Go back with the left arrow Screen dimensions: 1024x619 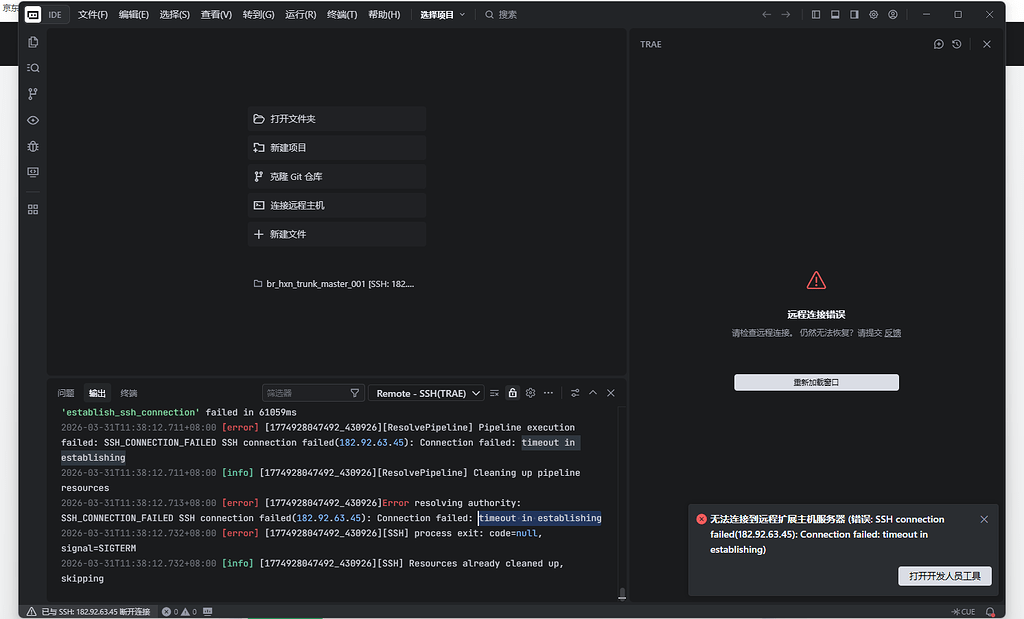pos(767,14)
